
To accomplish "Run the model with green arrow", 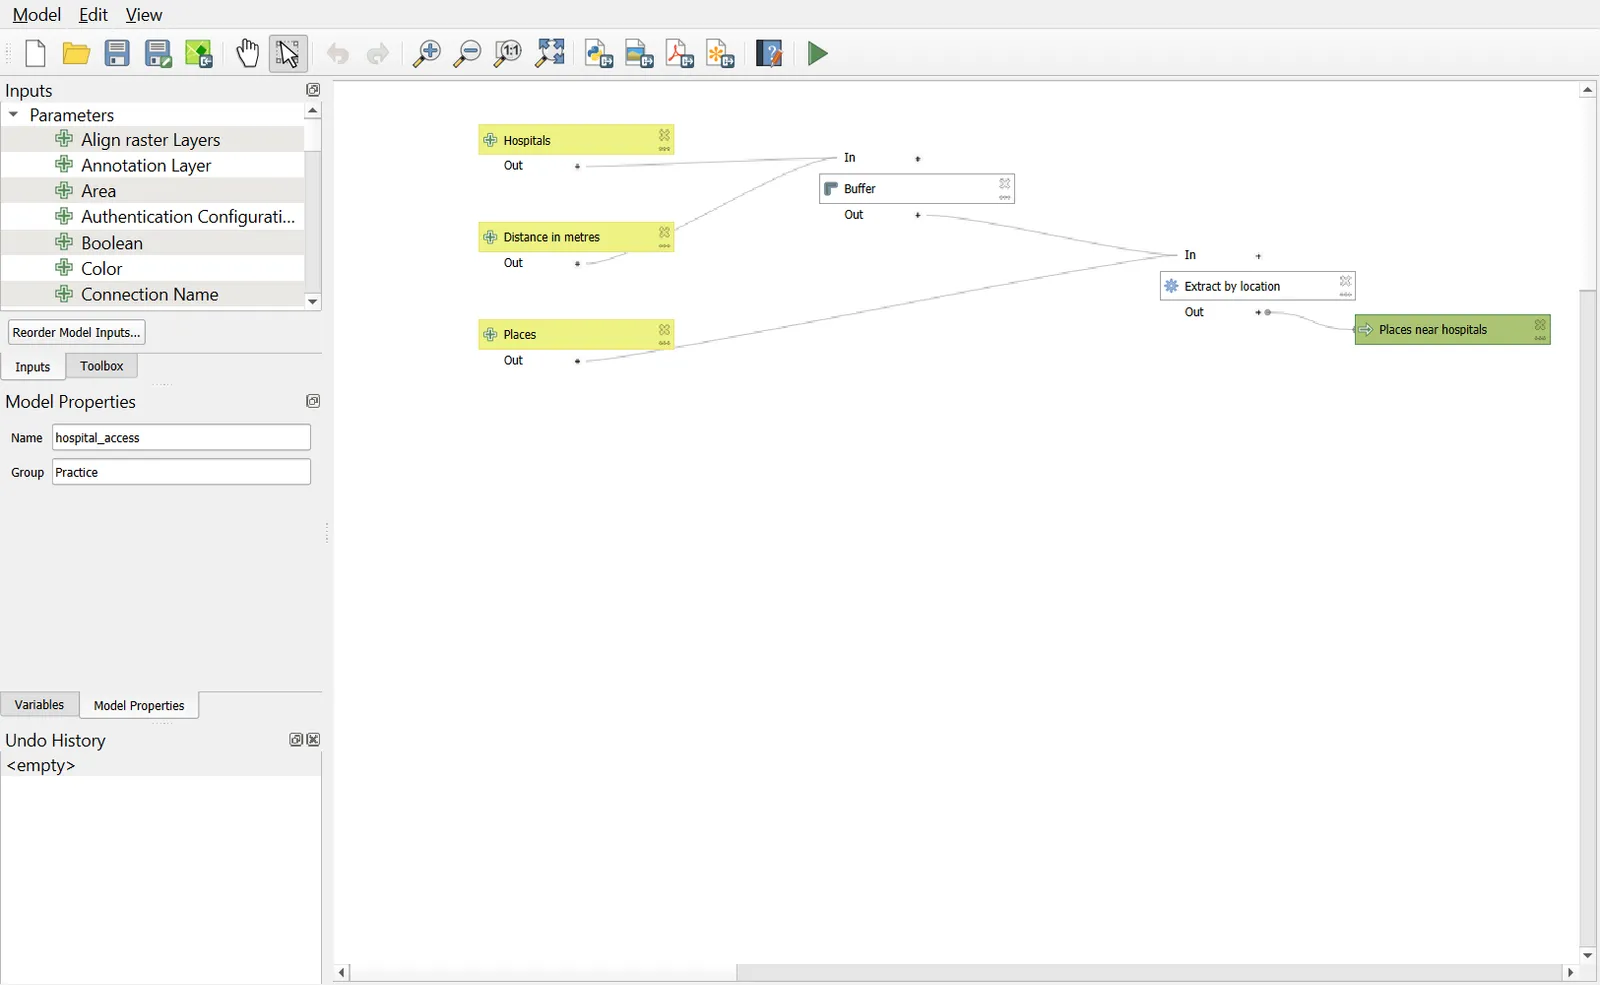I will tap(818, 54).
